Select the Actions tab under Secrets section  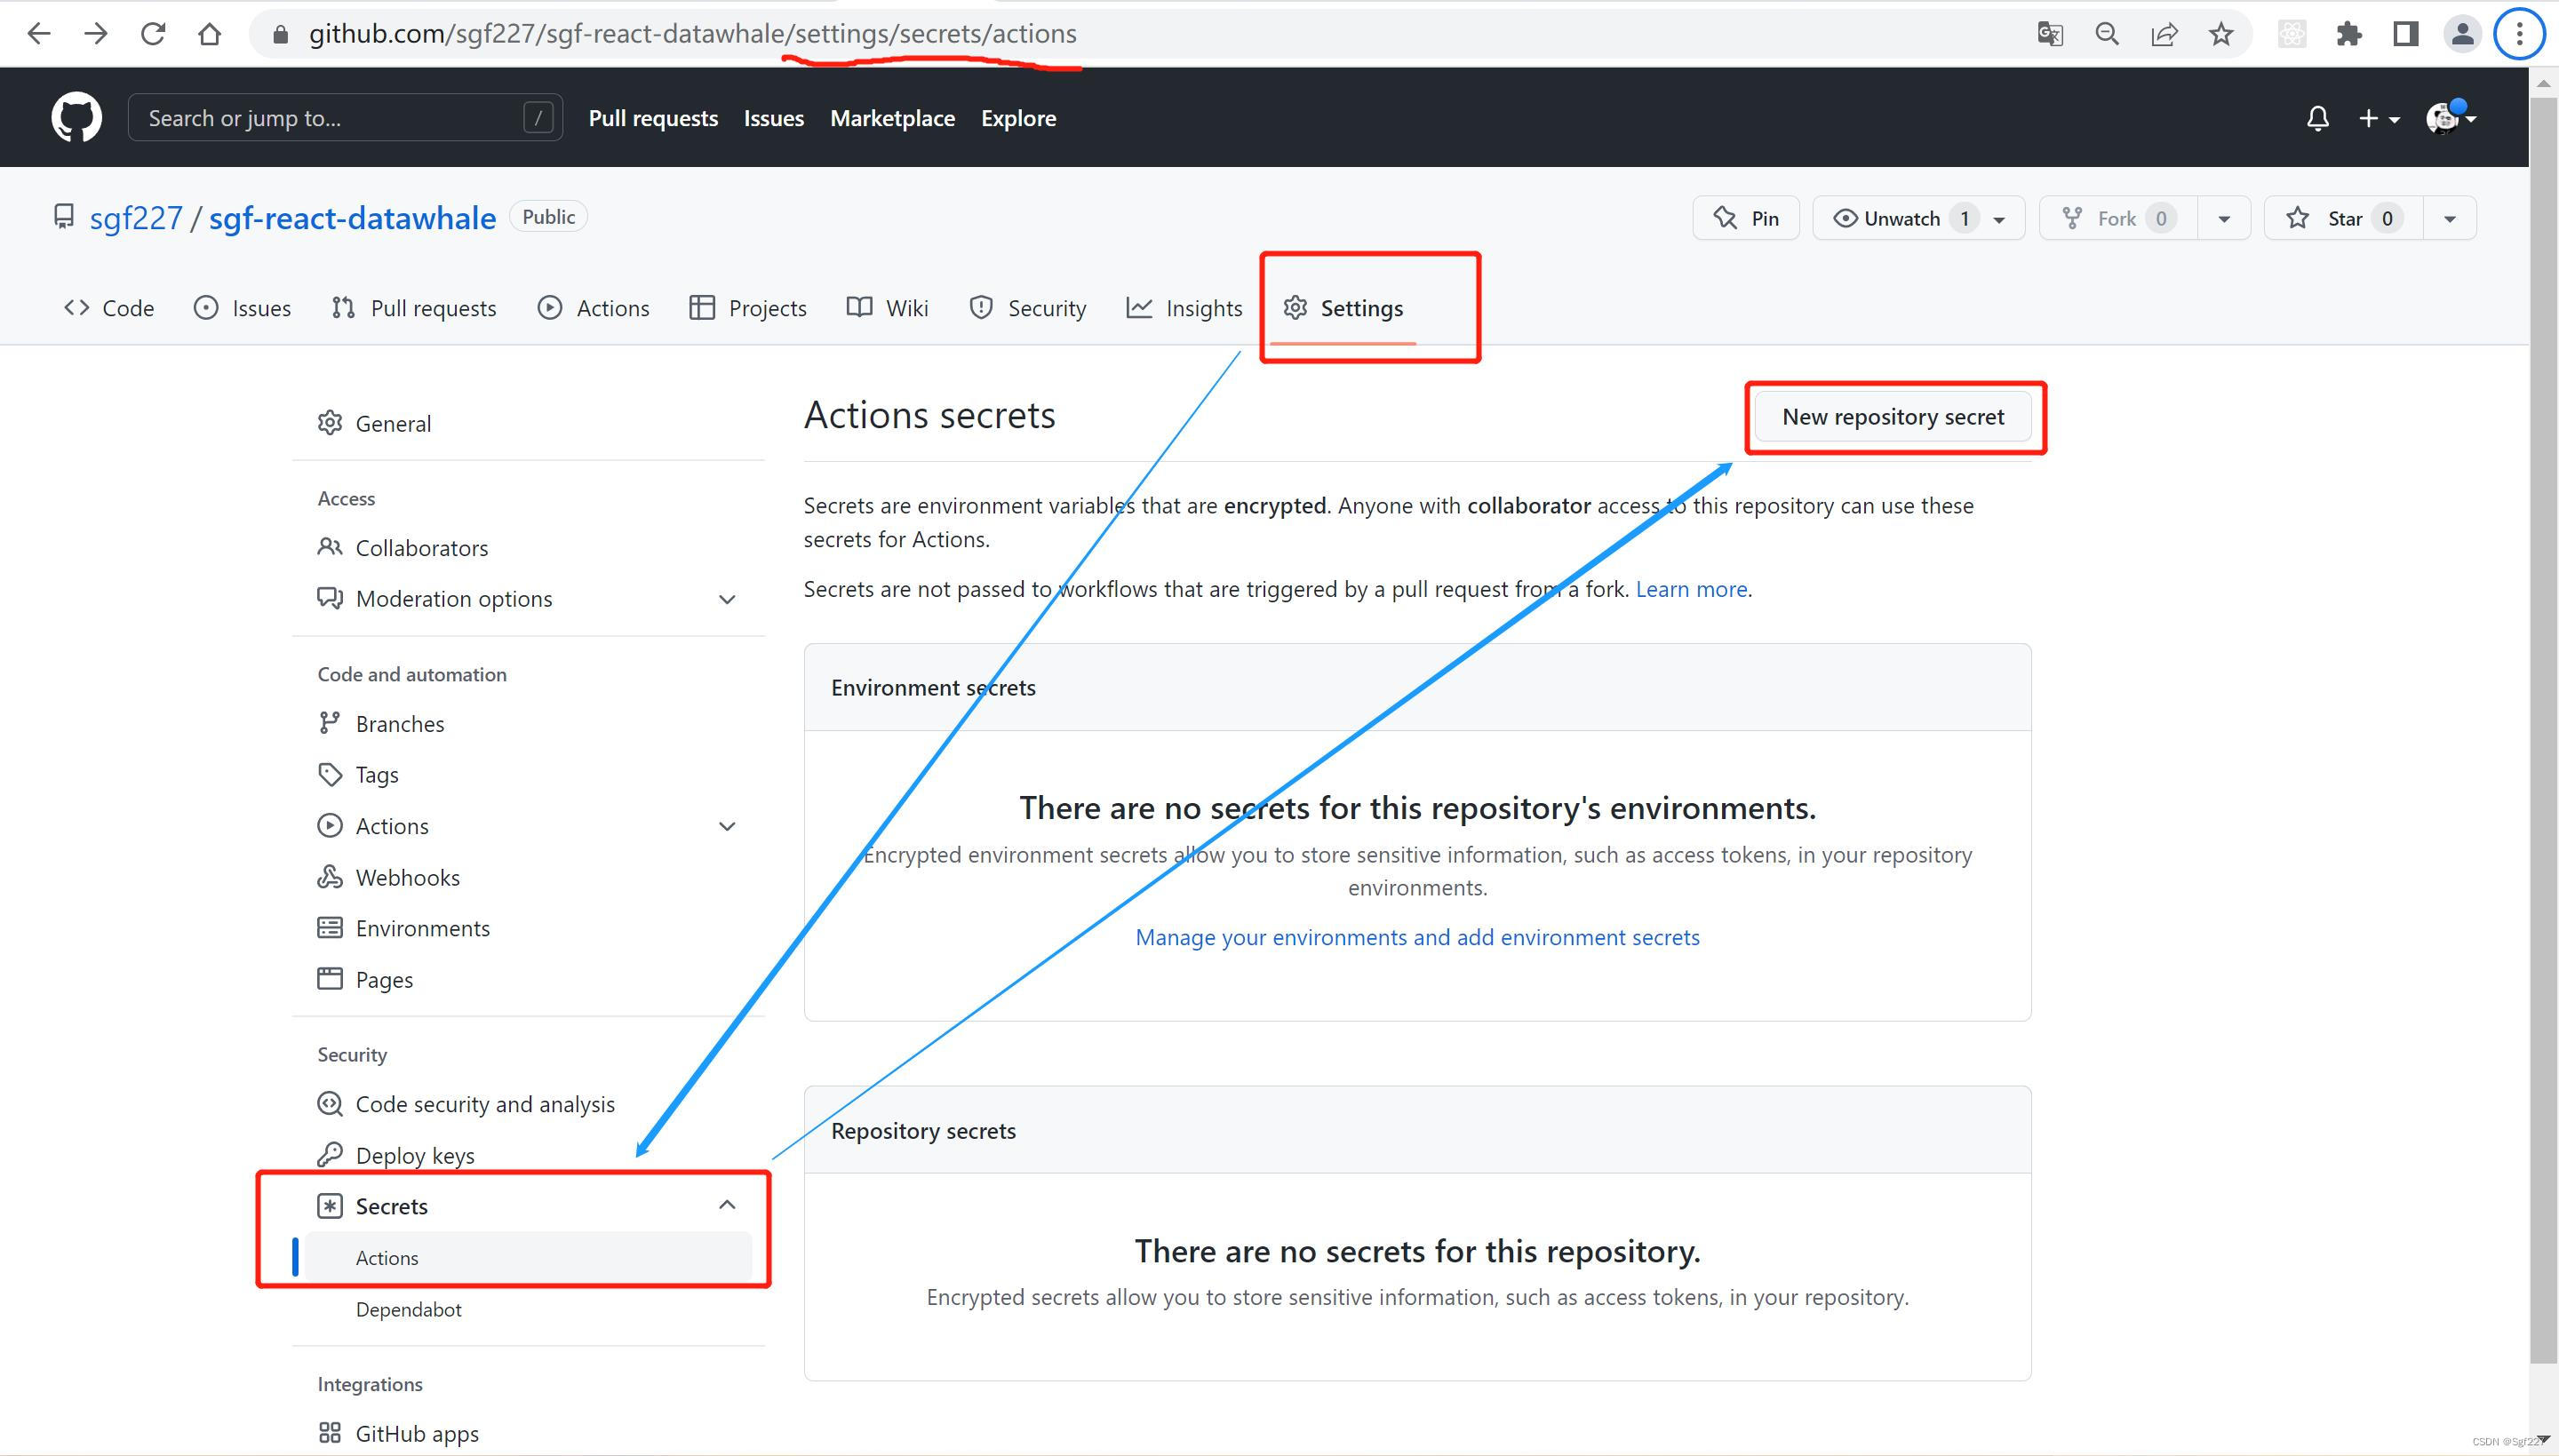click(x=387, y=1258)
